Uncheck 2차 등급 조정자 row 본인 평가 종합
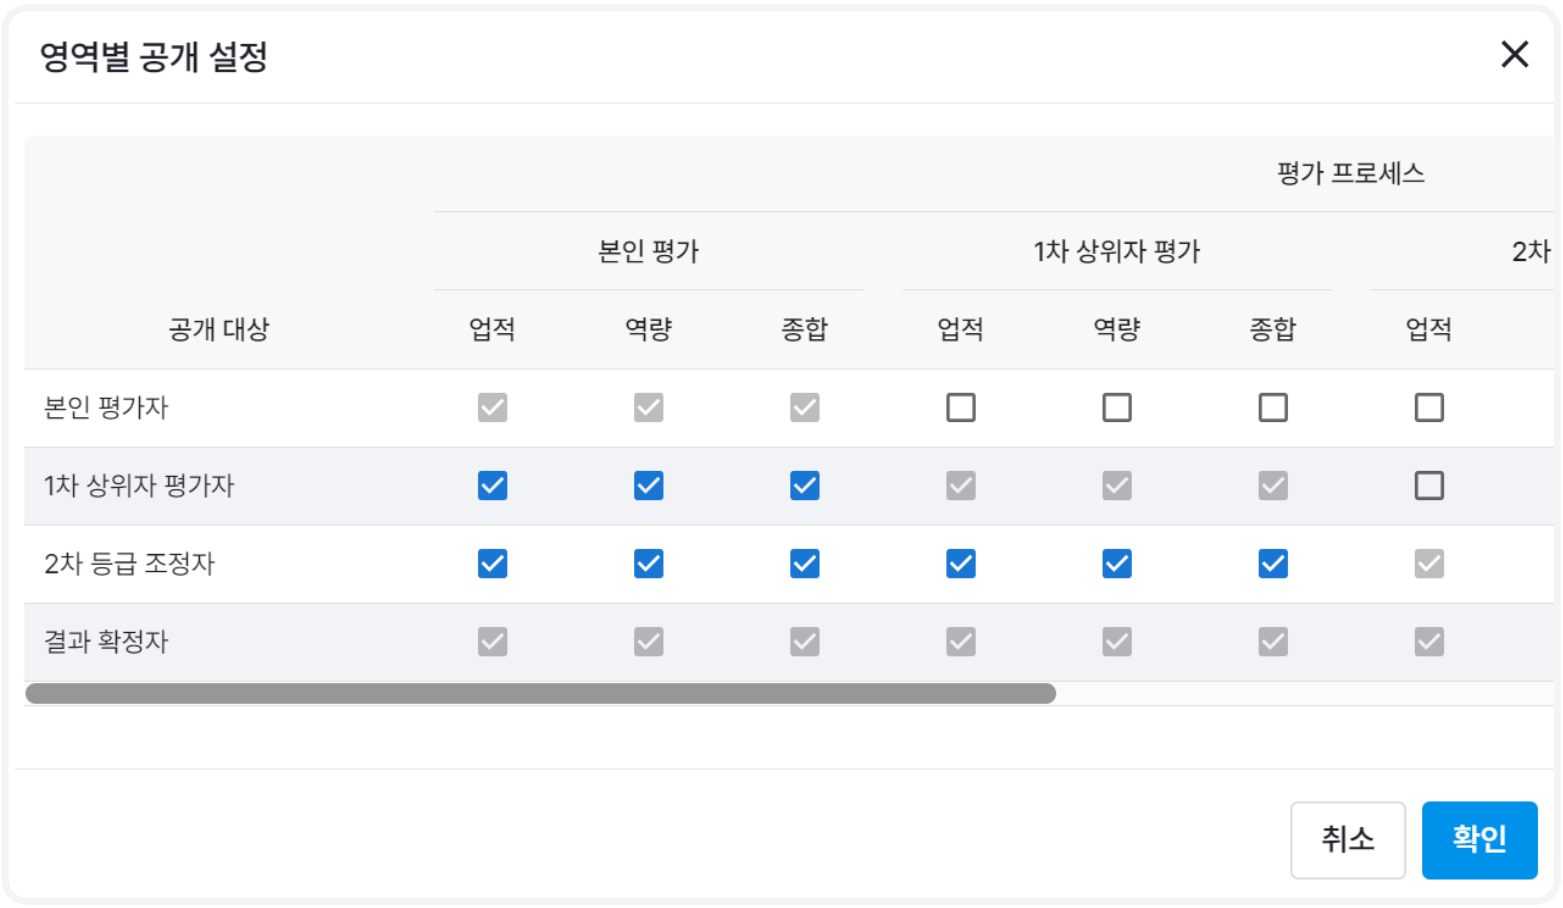Screen dimensions: 1563x908 tap(804, 563)
